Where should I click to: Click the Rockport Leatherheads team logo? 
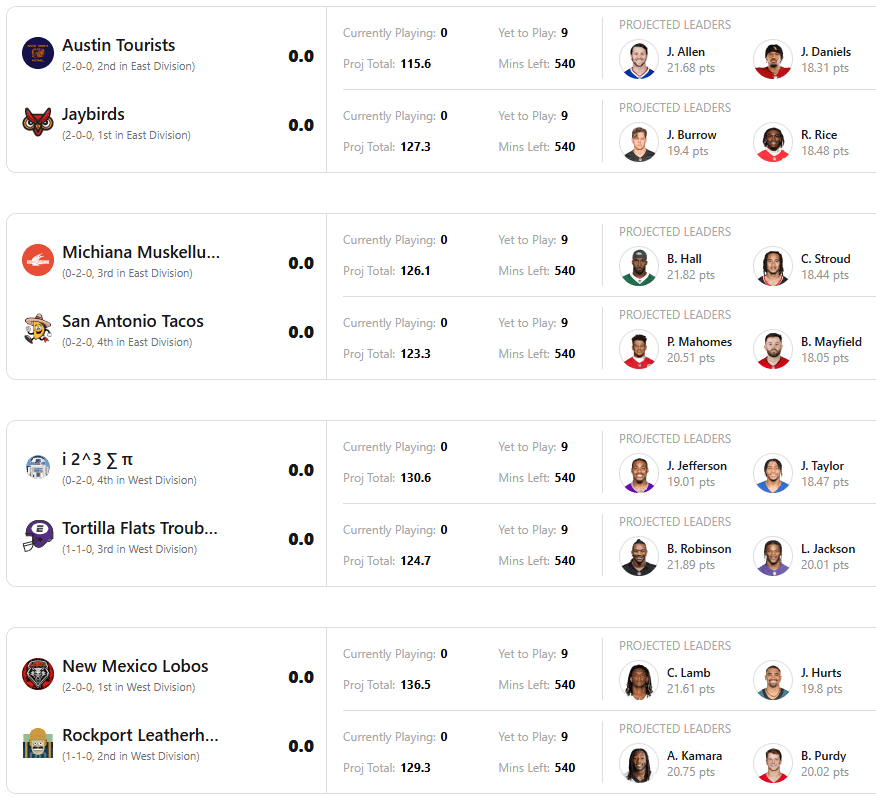pyautogui.click(x=38, y=743)
